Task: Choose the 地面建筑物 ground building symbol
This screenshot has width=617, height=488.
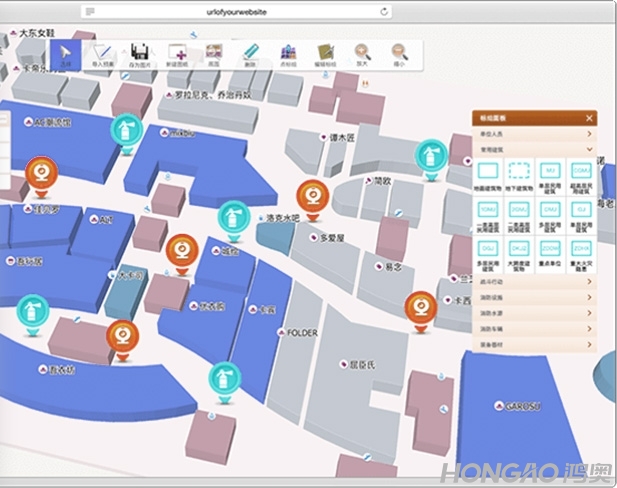Action: coord(489,175)
